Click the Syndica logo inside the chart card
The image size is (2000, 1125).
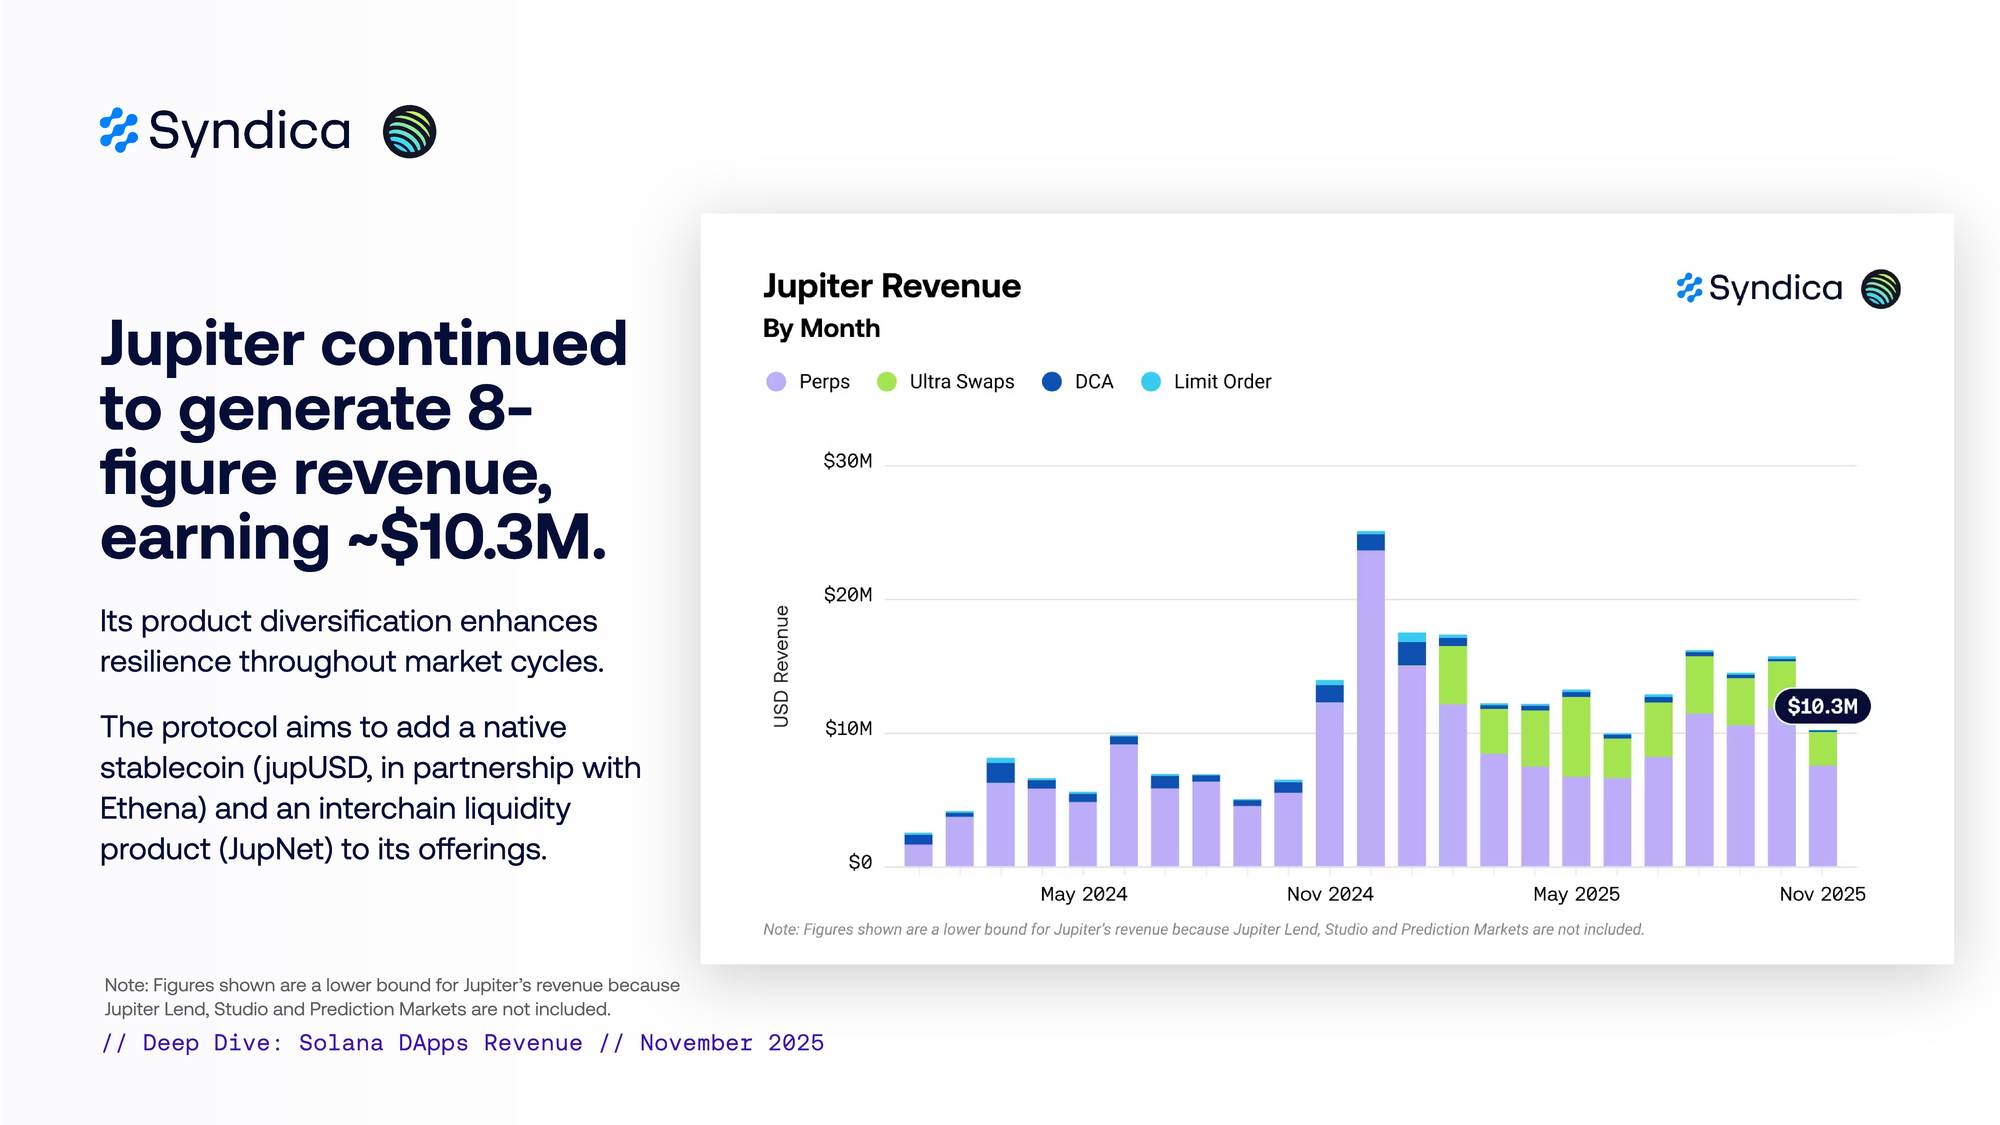pos(1759,289)
